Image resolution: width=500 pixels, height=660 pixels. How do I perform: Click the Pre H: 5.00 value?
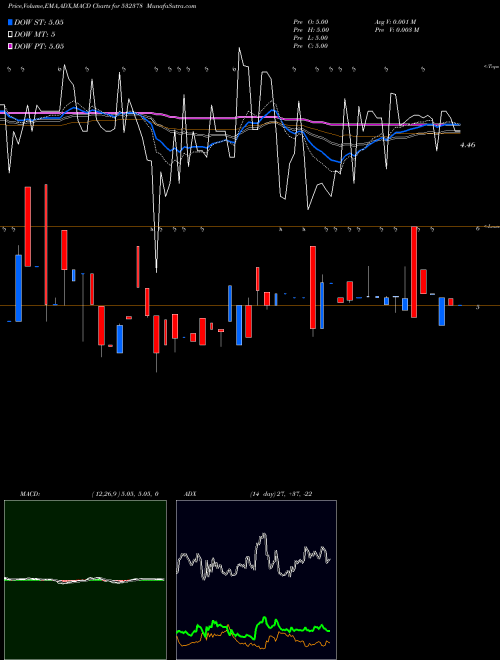click(x=311, y=30)
